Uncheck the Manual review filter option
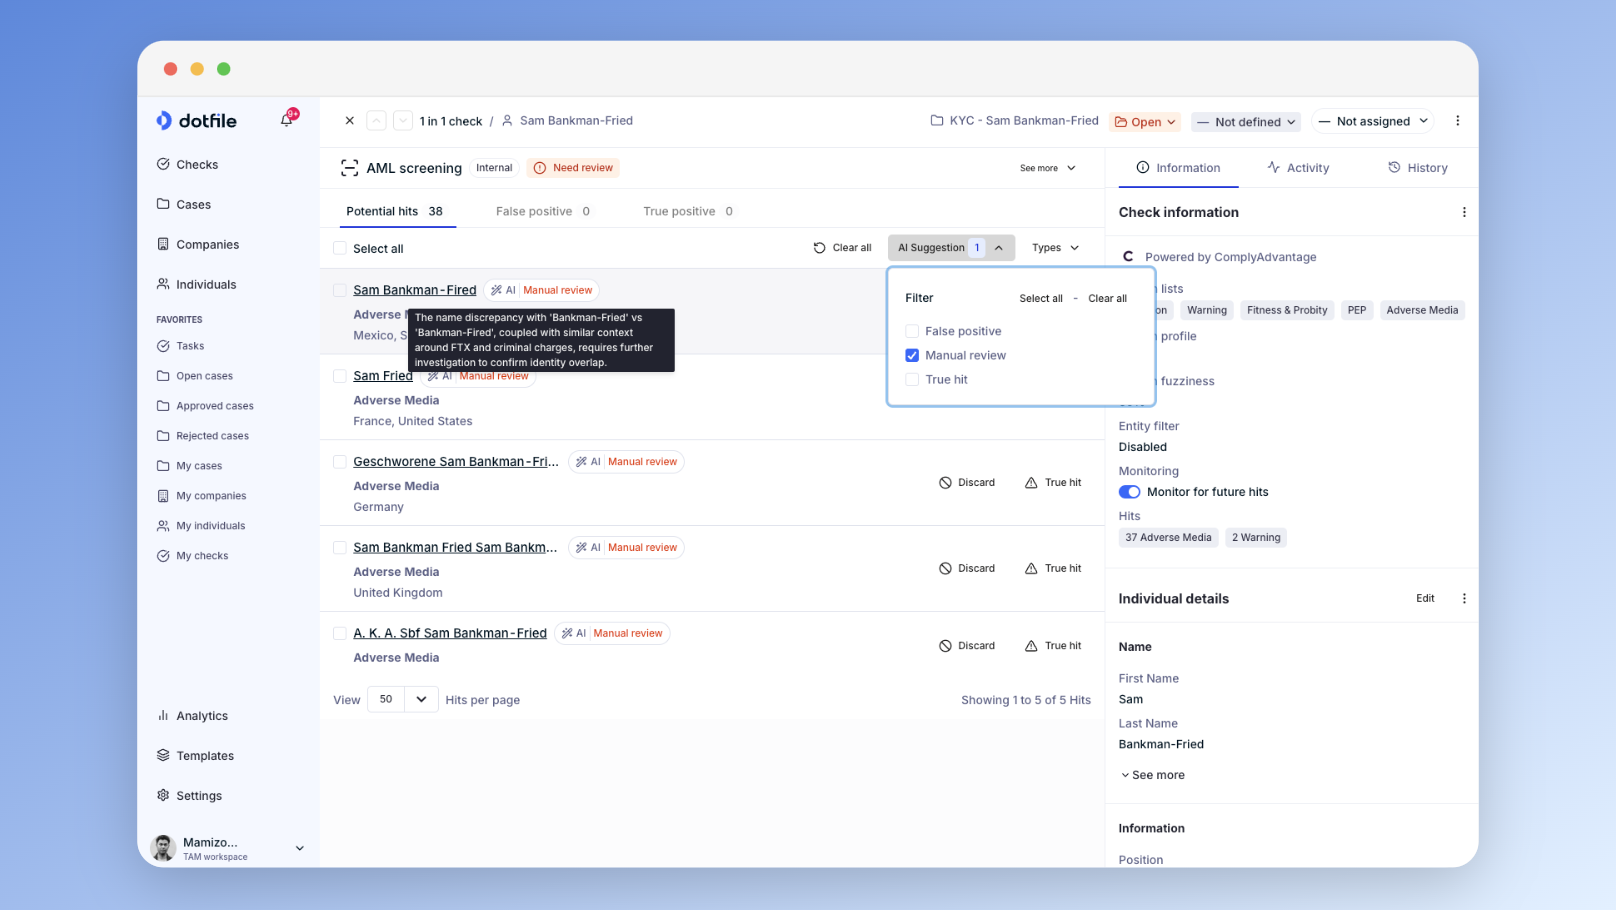1616x910 pixels. pyautogui.click(x=912, y=356)
